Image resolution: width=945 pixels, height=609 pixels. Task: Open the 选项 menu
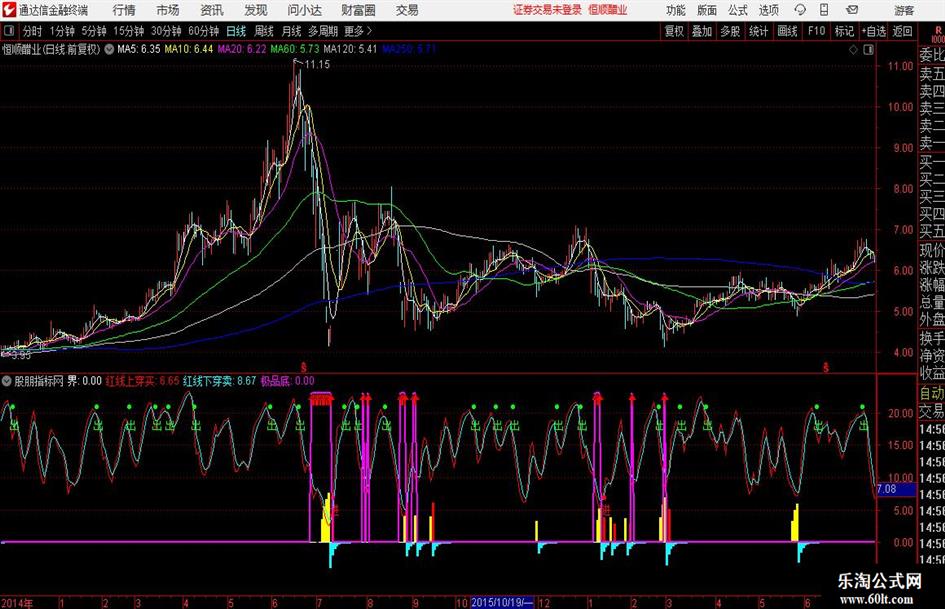[x=768, y=10]
